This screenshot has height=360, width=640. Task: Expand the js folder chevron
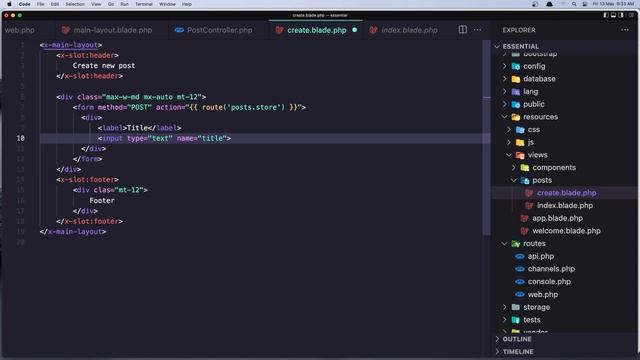tap(509, 142)
